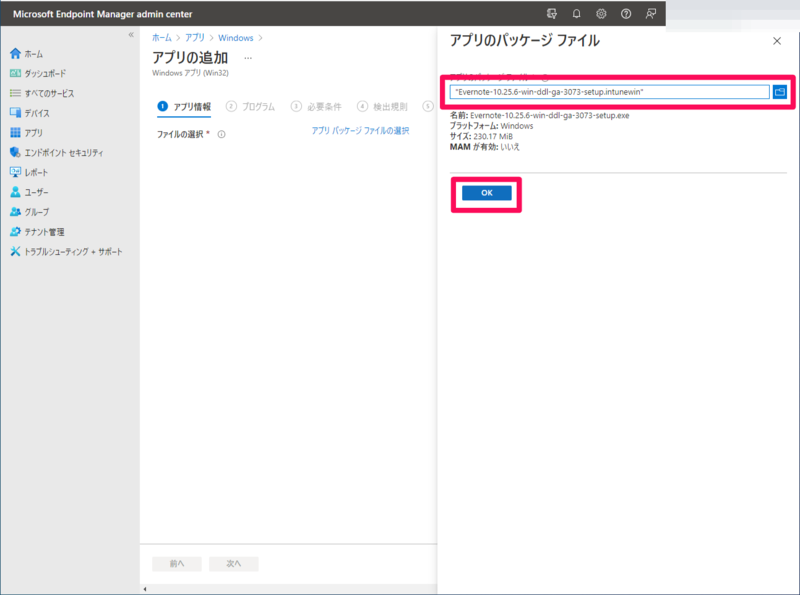800x595 pixels.
Task: Send feedback via the smiley icon
Action: (651, 13)
